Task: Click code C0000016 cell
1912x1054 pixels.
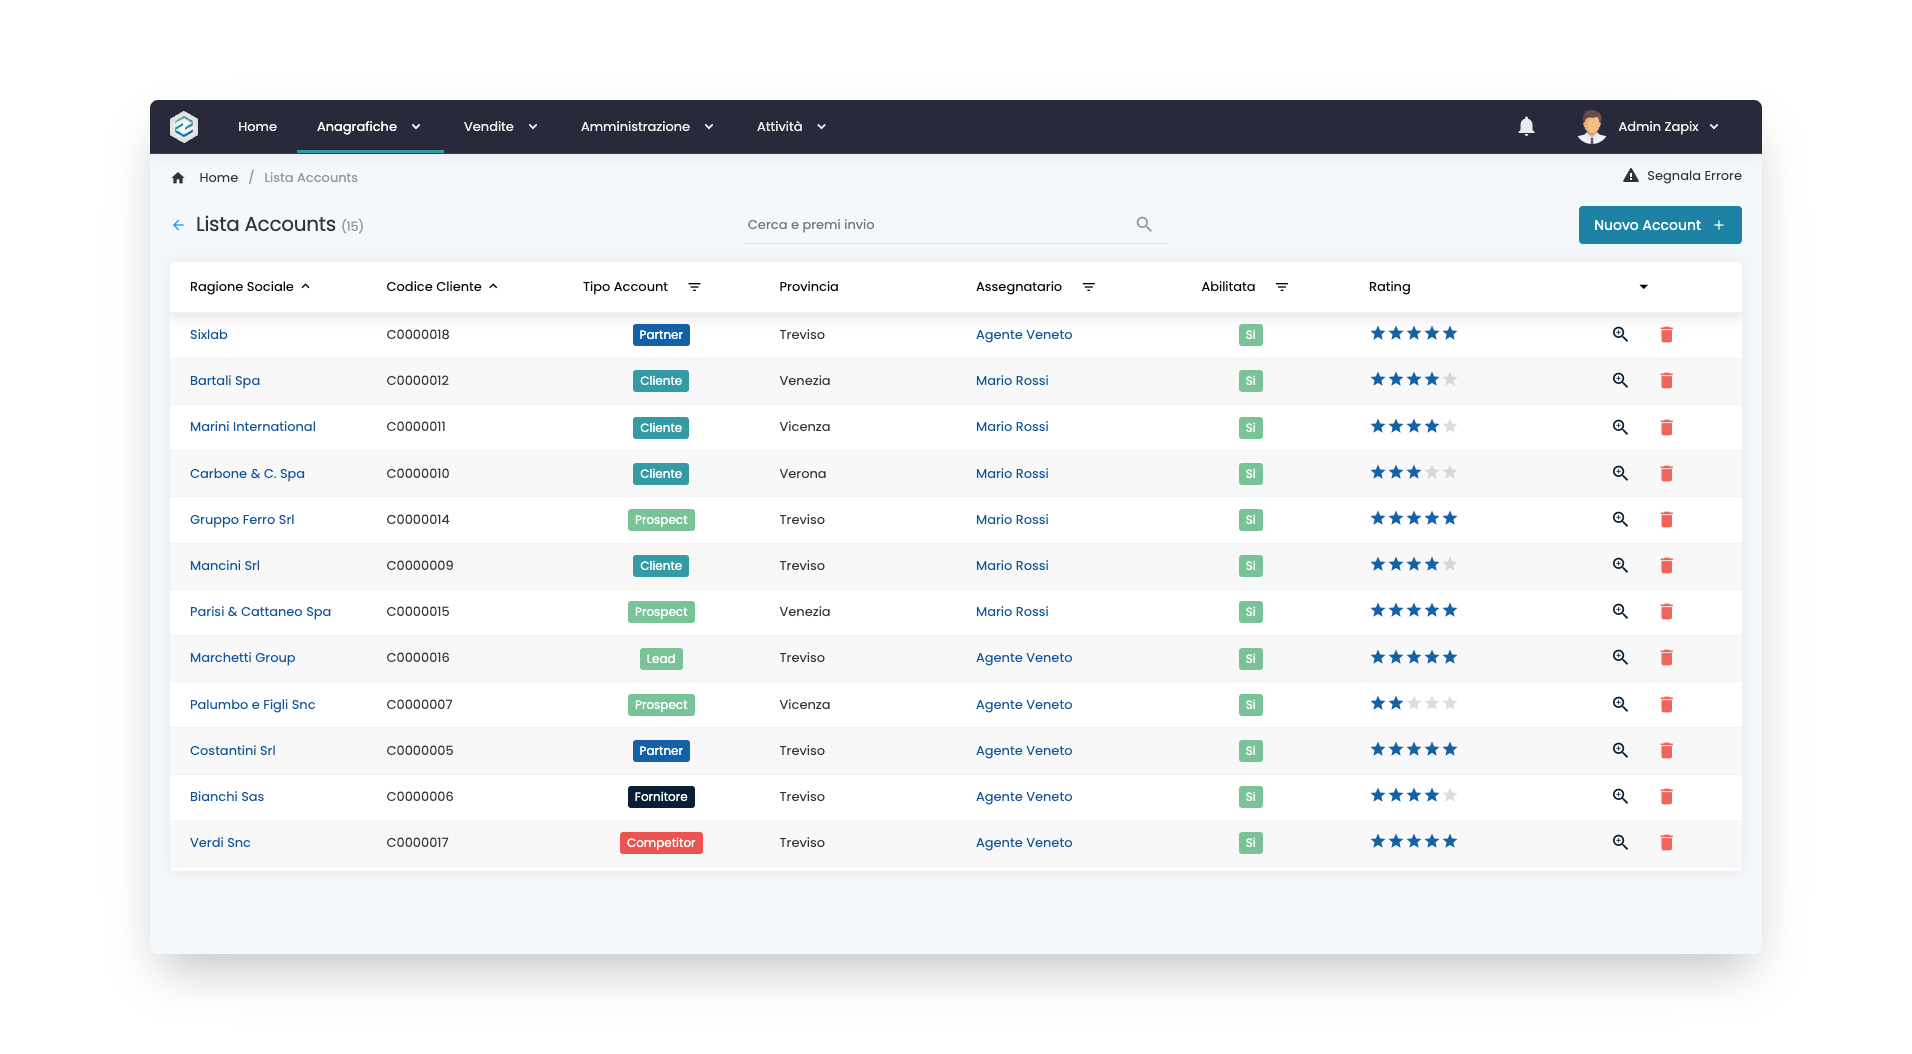Action: point(418,658)
